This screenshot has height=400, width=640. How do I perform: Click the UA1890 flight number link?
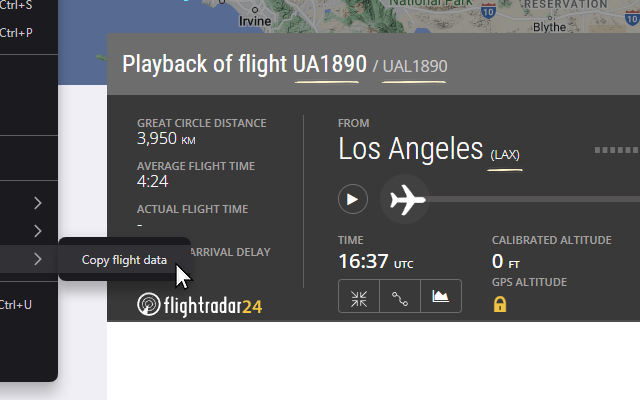329,64
